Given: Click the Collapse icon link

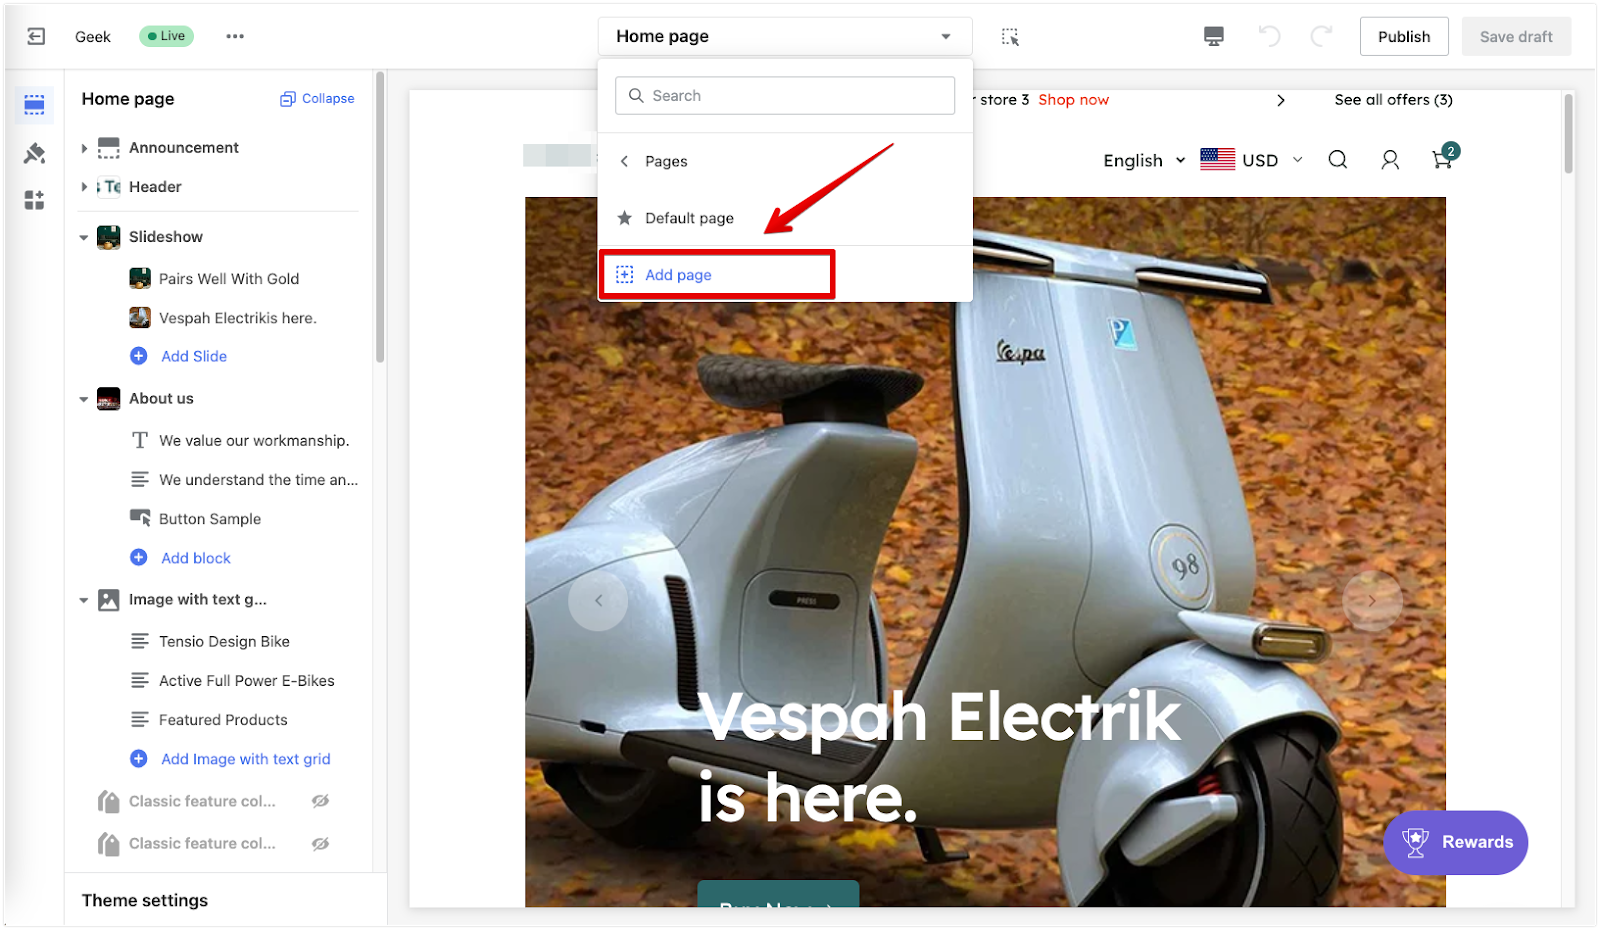Looking at the screenshot, I should coord(317,98).
